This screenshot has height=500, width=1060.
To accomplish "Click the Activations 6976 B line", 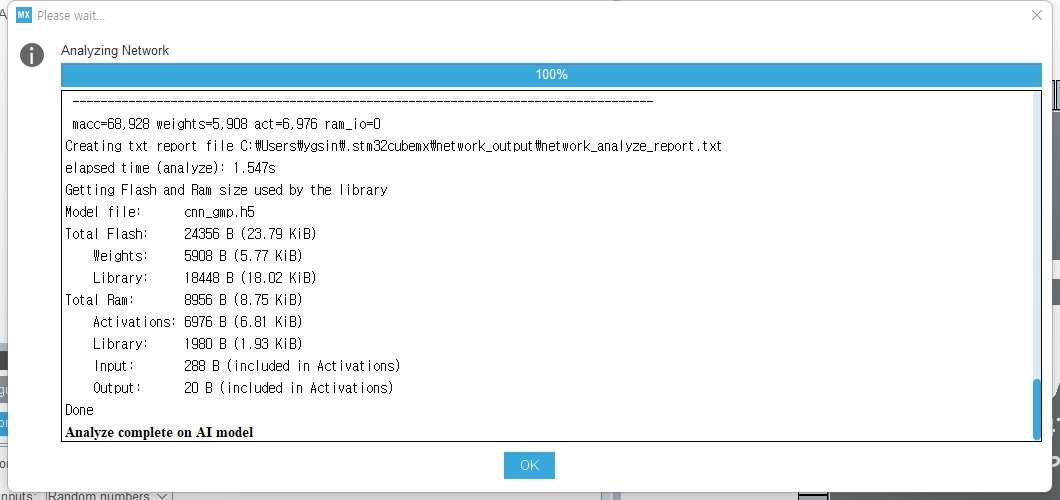I will pyautogui.click(x=197, y=322).
